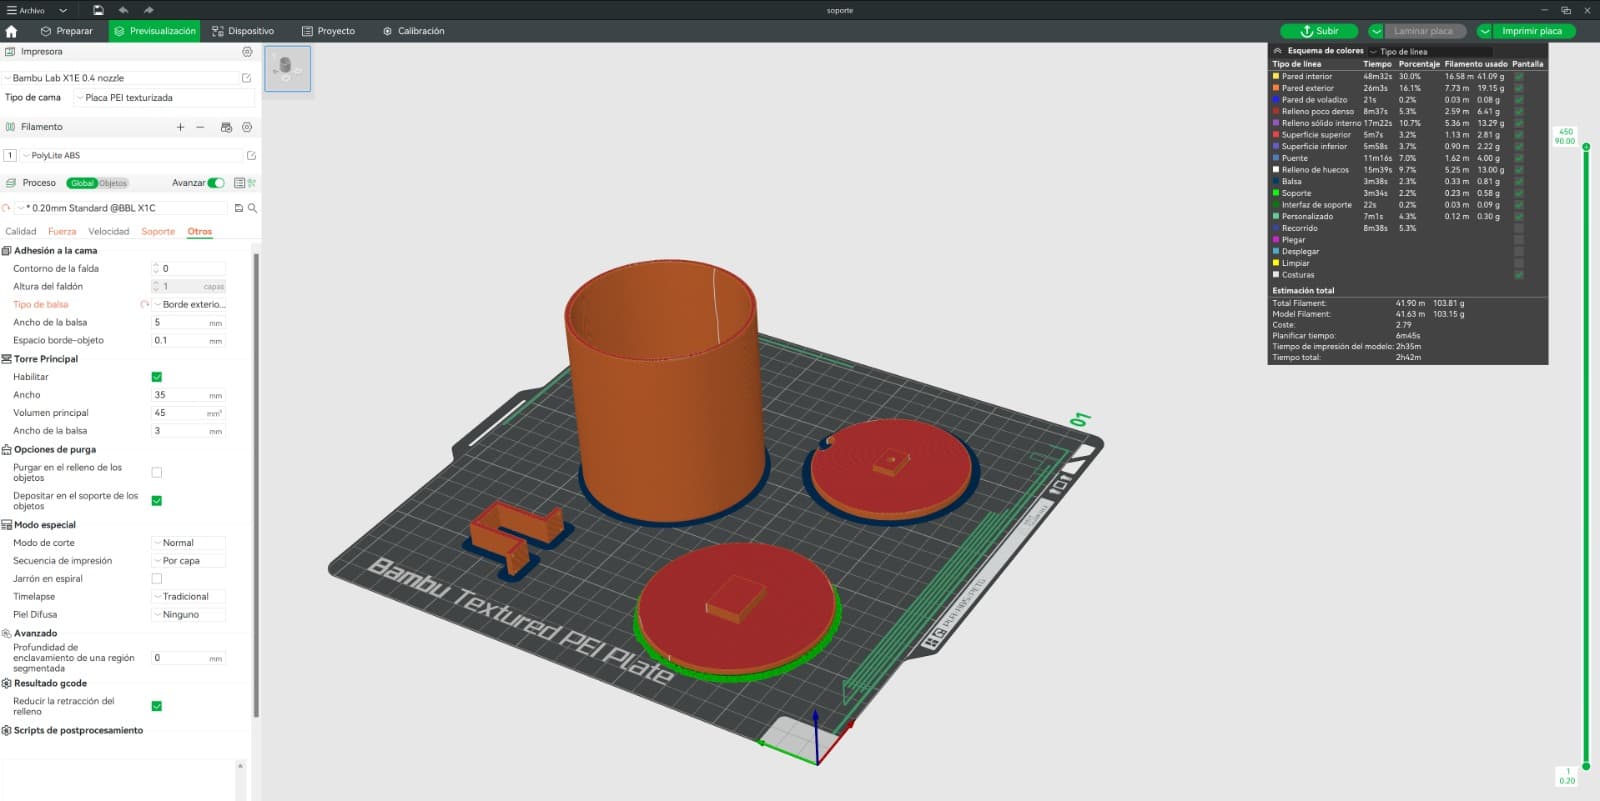Image resolution: width=1600 pixels, height=801 pixels.
Task: Click the Imprimir placa button
Action: click(x=1532, y=31)
